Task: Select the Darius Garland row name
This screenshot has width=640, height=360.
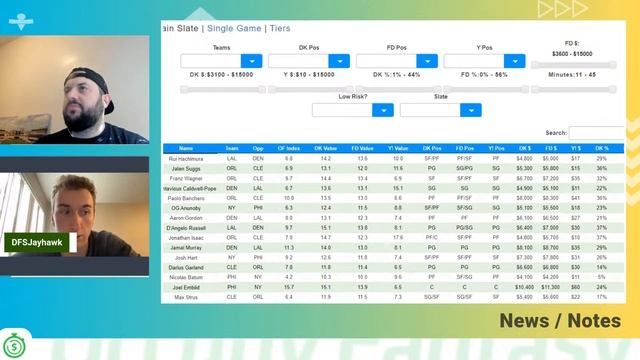Action: (x=186, y=268)
